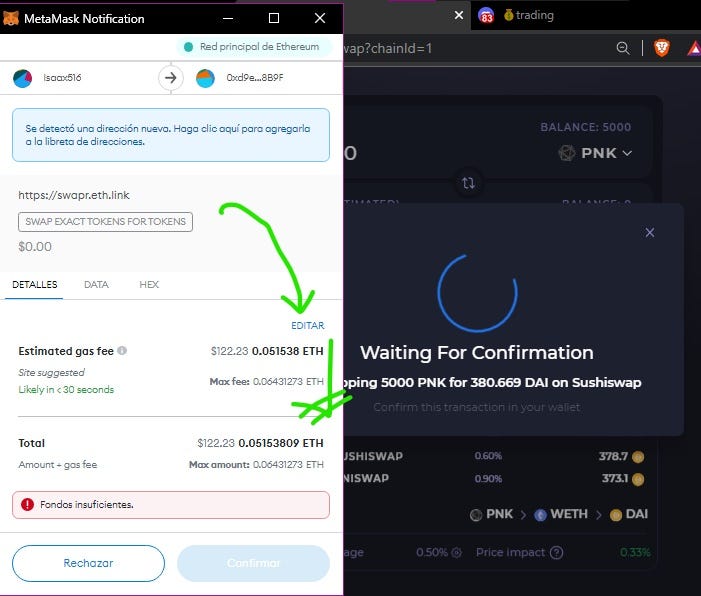Click the new address detected notice
Screen dimensions: 701x596
coord(171,135)
